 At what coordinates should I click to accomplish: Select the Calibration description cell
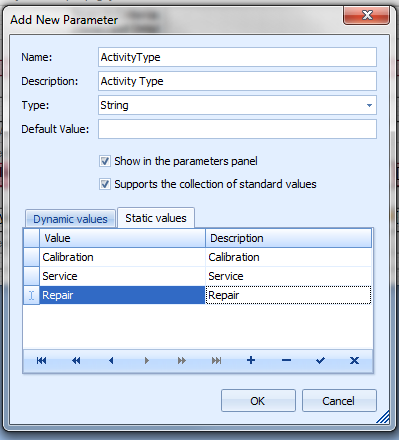coord(288,257)
